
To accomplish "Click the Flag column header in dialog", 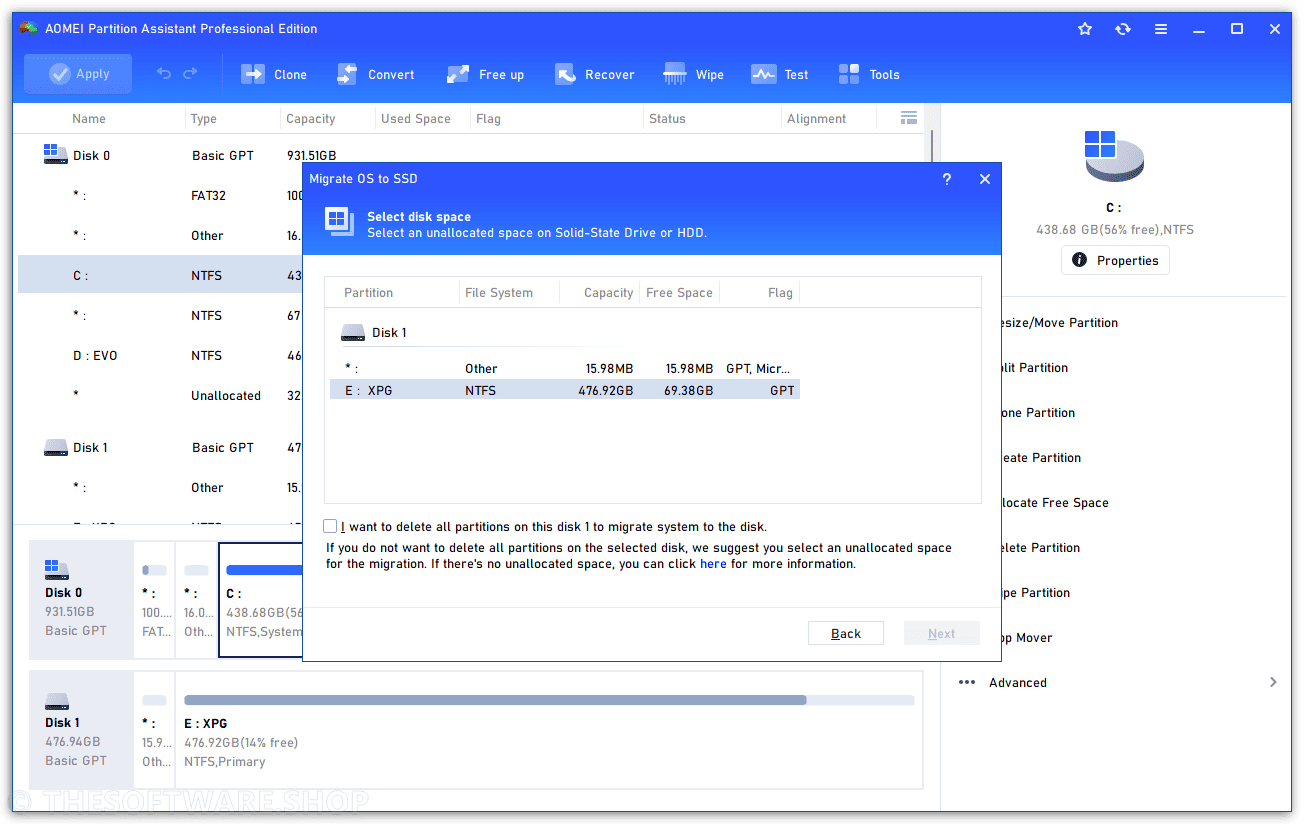I will tap(780, 293).
